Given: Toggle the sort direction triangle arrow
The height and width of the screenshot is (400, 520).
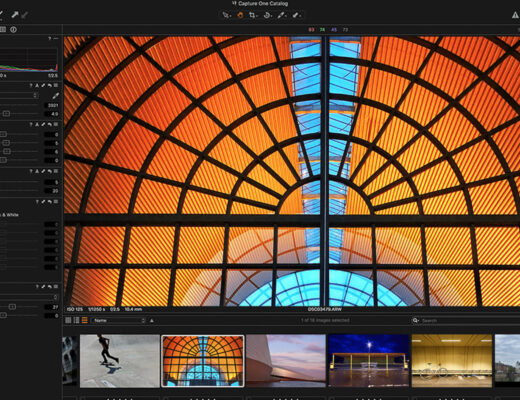Looking at the screenshot, I should click(152, 321).
